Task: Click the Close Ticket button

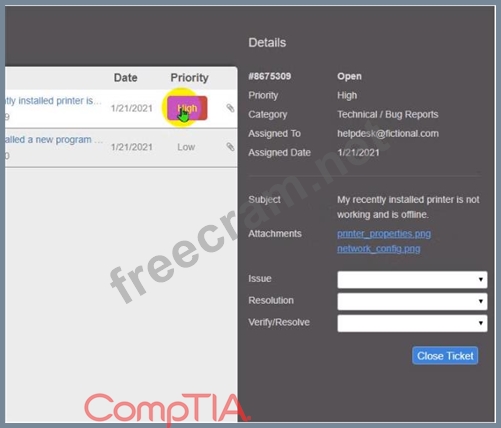Action: [445, 356]
